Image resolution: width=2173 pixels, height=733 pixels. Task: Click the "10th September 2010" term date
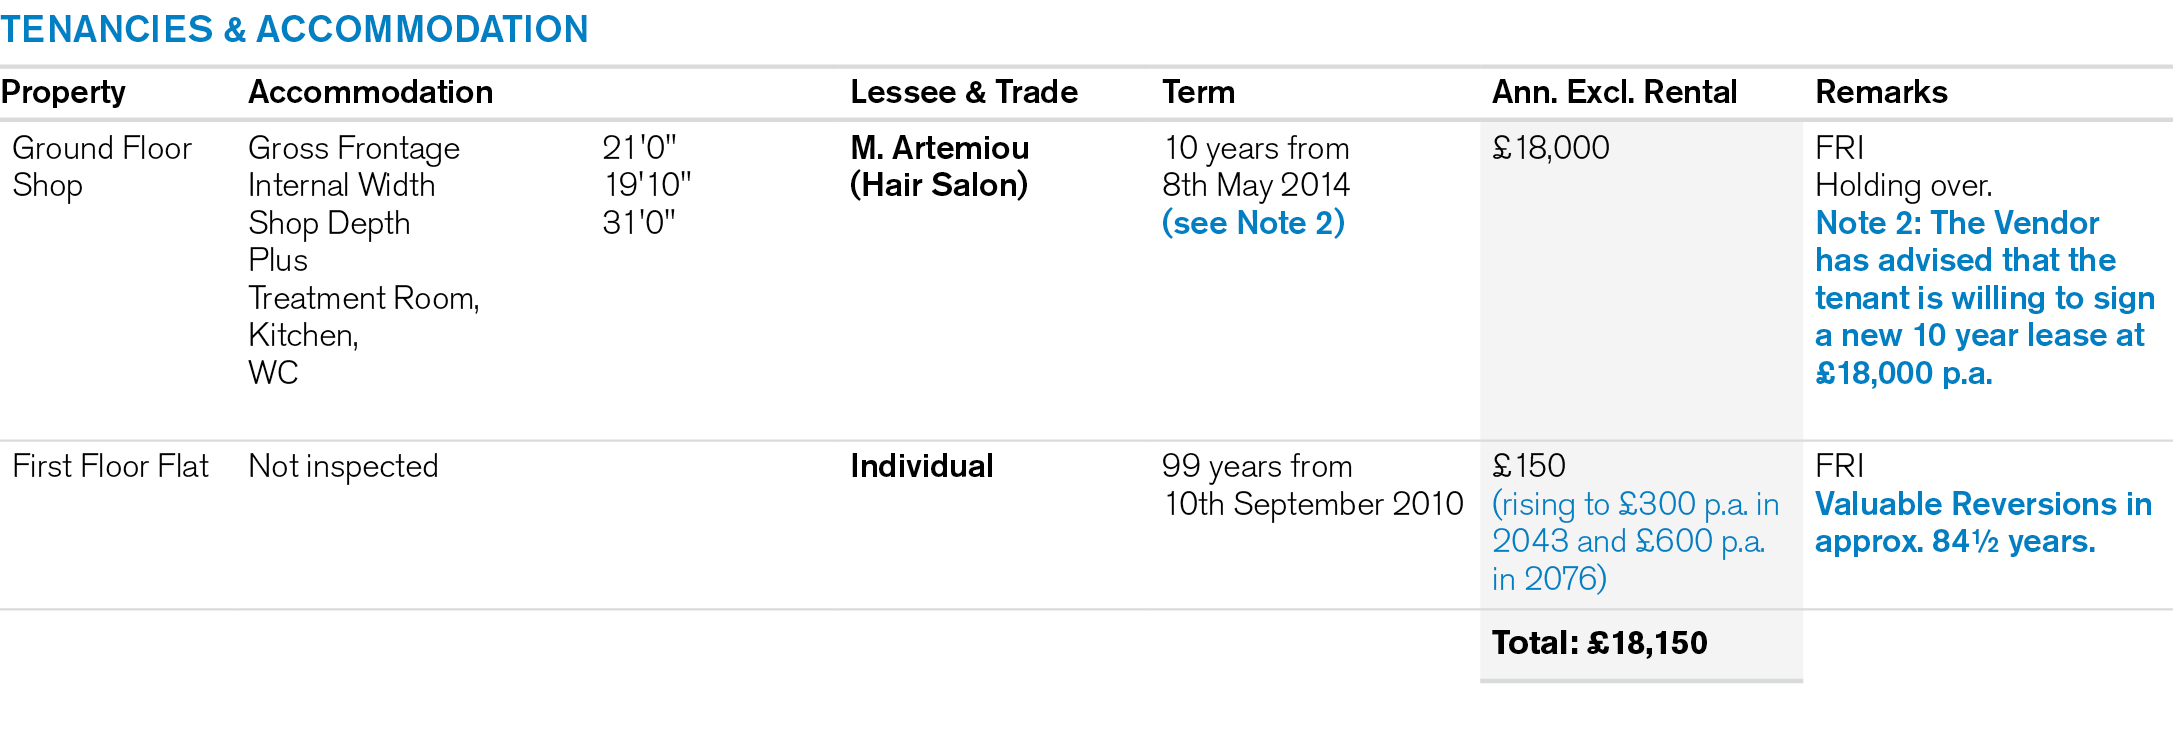[1312, 504]
